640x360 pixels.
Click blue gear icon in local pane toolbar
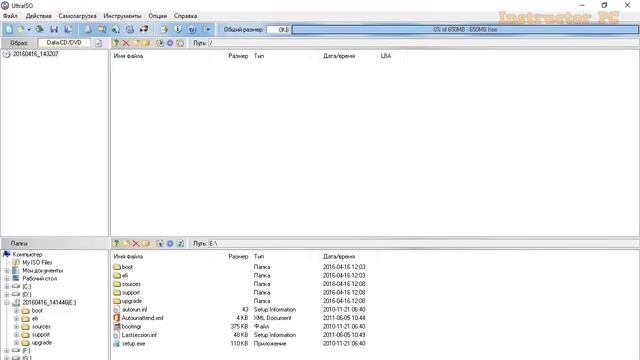(170, 244)
